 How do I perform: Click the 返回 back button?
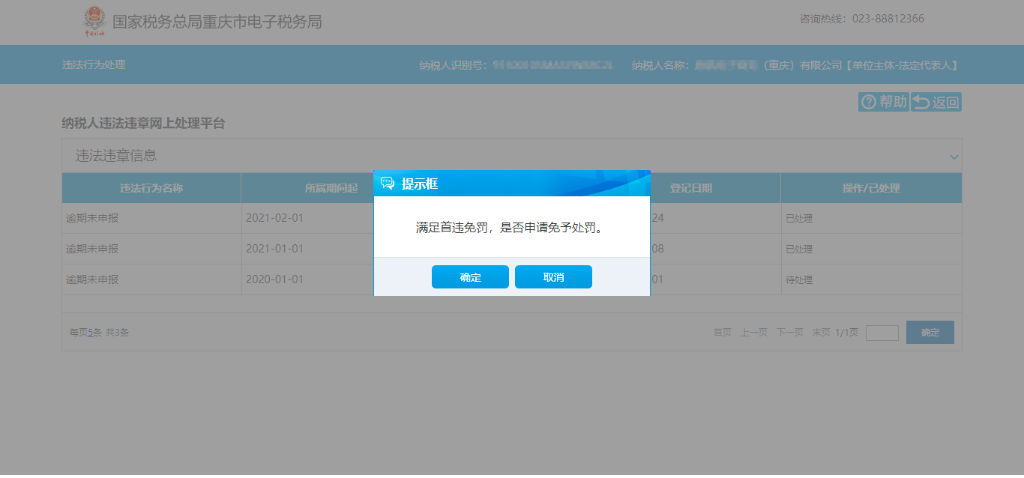click(936, 102)
